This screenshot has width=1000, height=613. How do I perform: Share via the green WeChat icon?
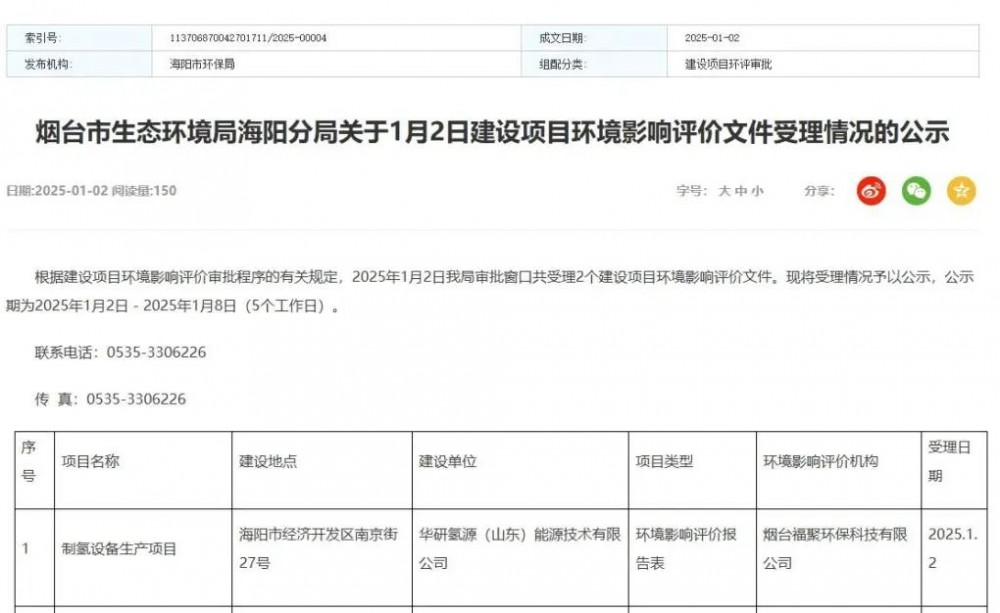pos(916,191)
